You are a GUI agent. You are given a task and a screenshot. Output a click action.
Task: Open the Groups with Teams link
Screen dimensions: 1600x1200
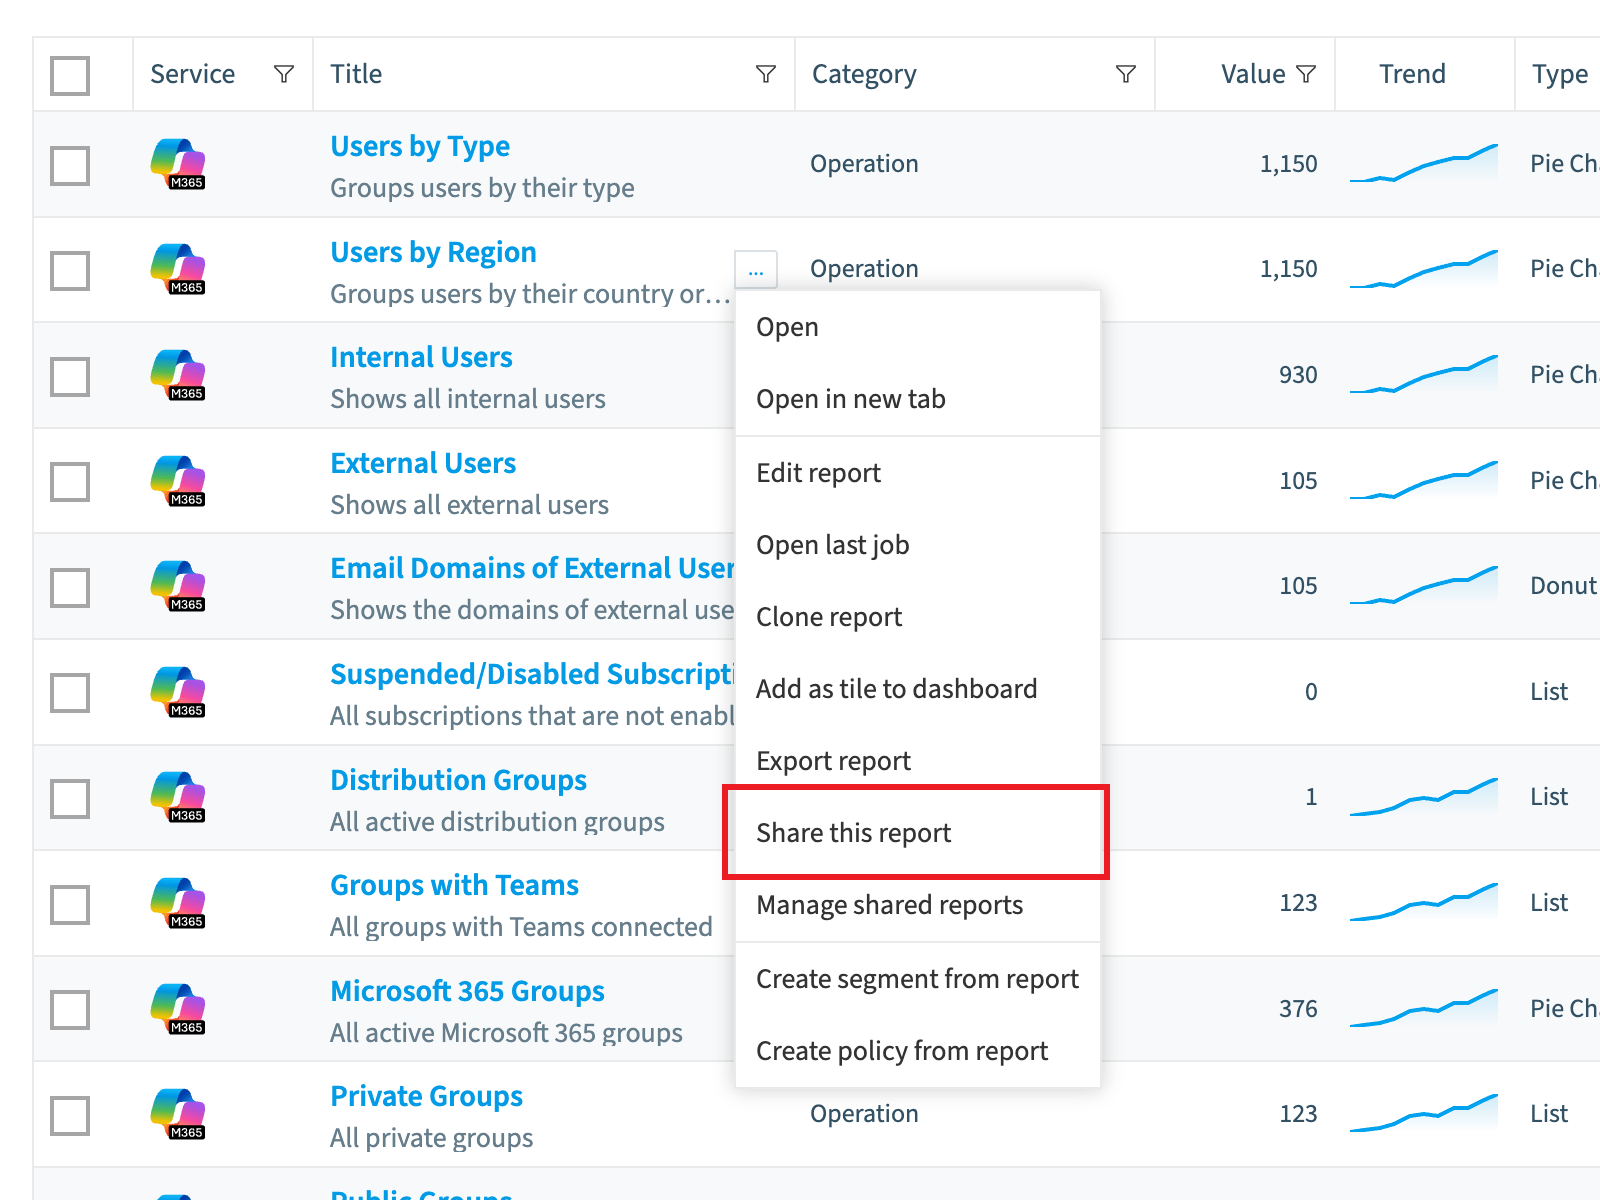tap(454, 885)
